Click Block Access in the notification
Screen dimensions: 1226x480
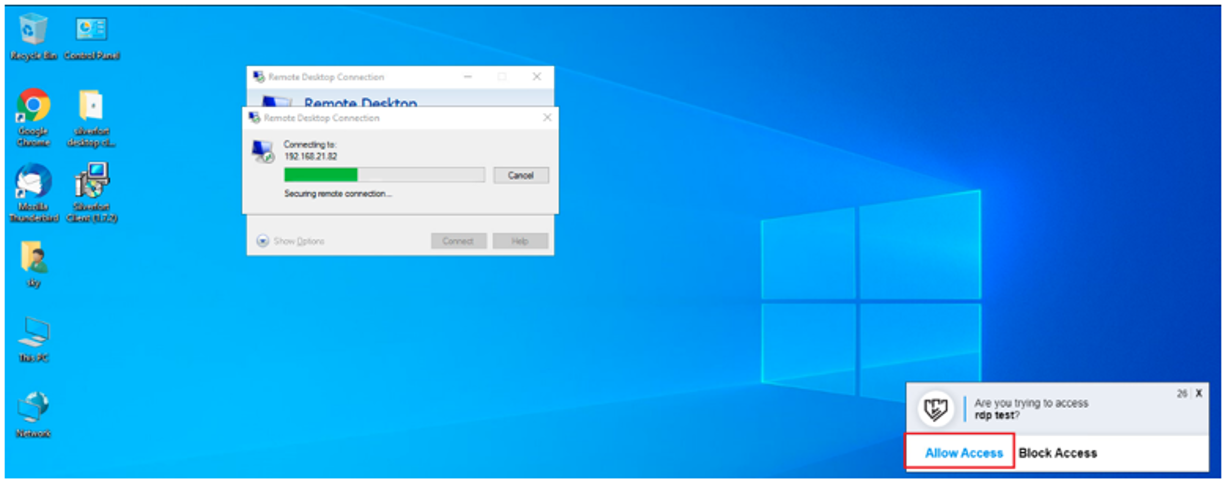(1057, 452)
